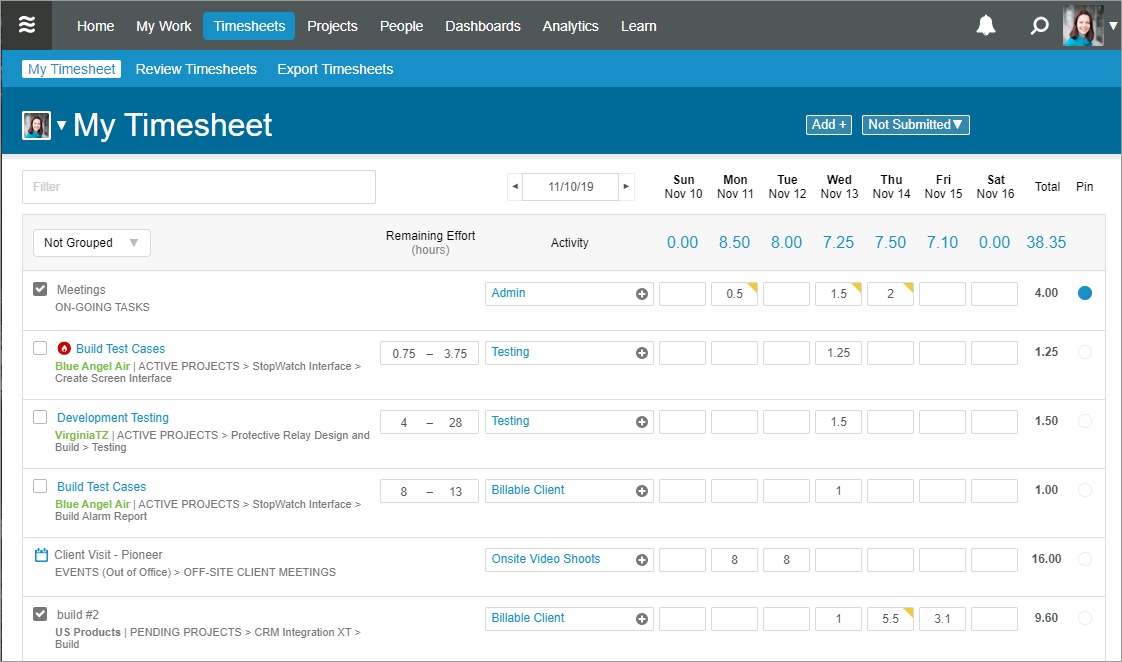
Task: Open the main menu waves logo icon
Action: tap(28, 25)
